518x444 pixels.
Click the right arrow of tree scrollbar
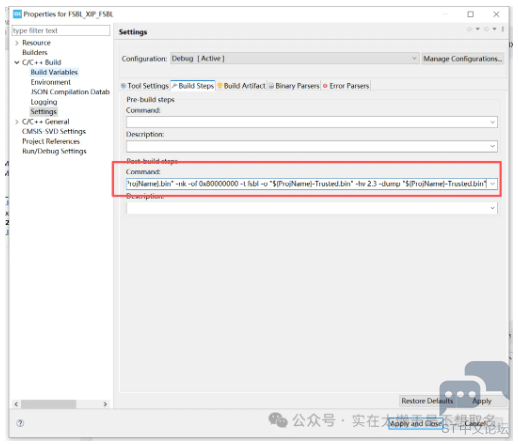point(105,404)
